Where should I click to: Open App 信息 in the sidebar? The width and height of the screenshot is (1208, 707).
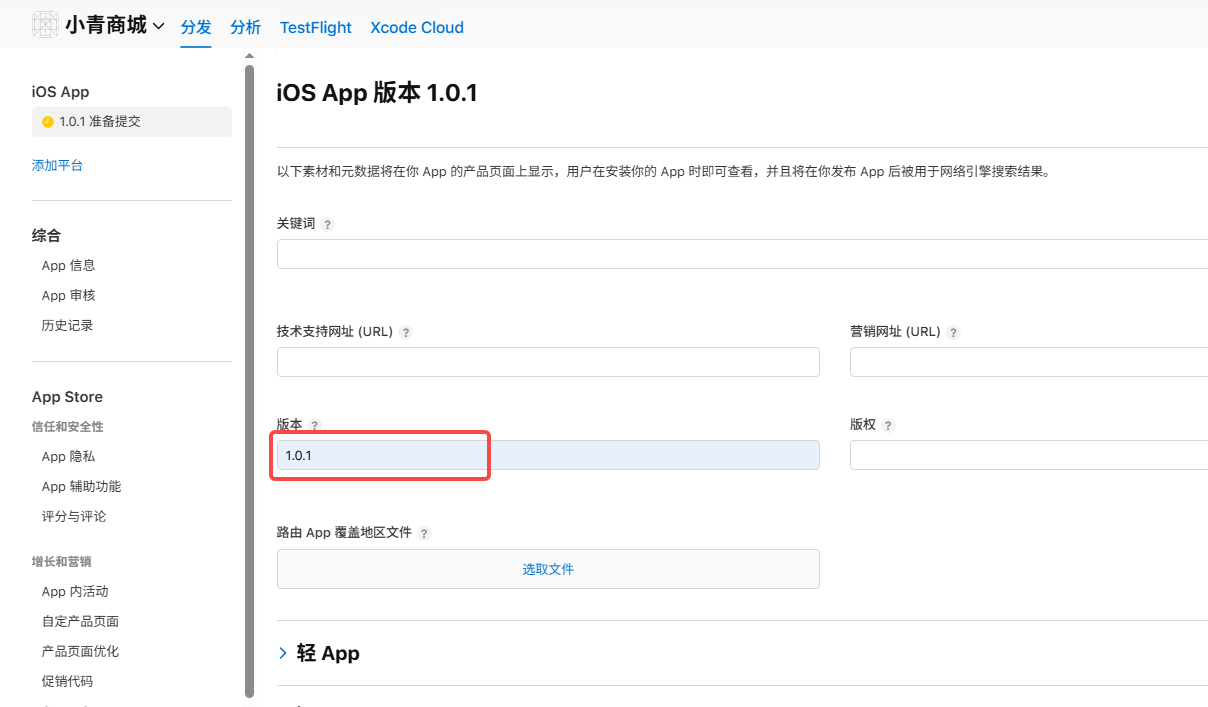click(x=68, y=265)
